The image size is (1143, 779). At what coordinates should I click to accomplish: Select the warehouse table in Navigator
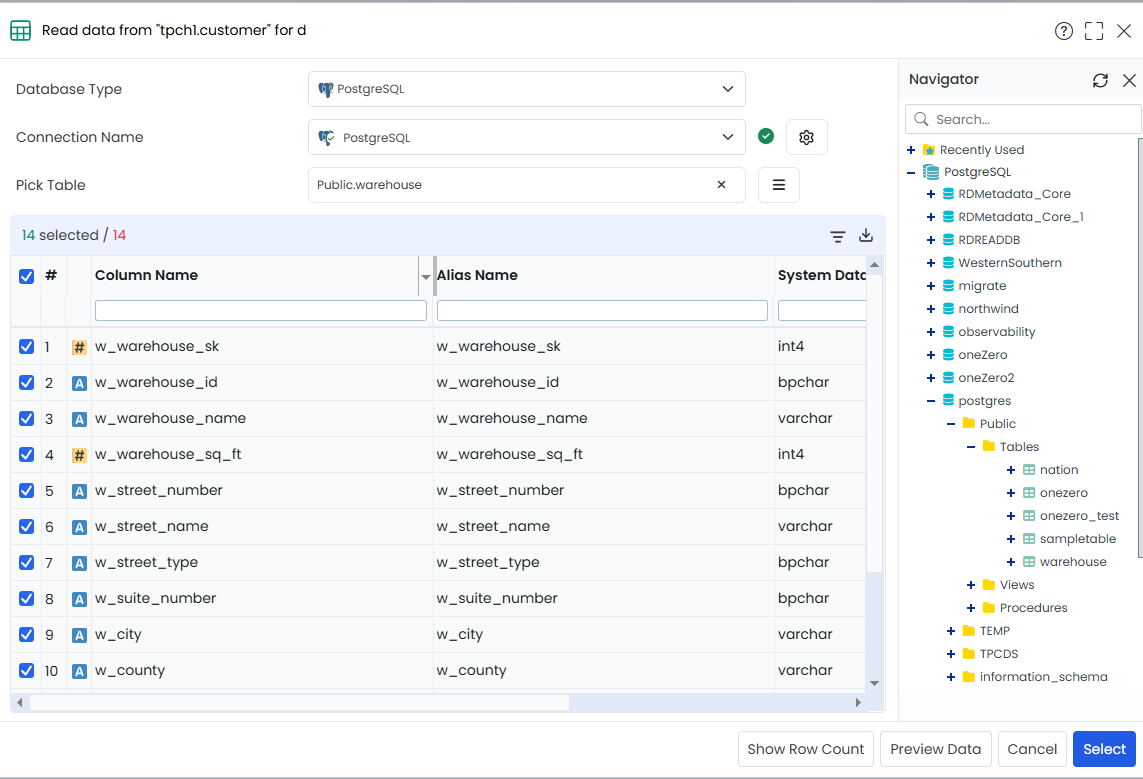pos(1072,562)
